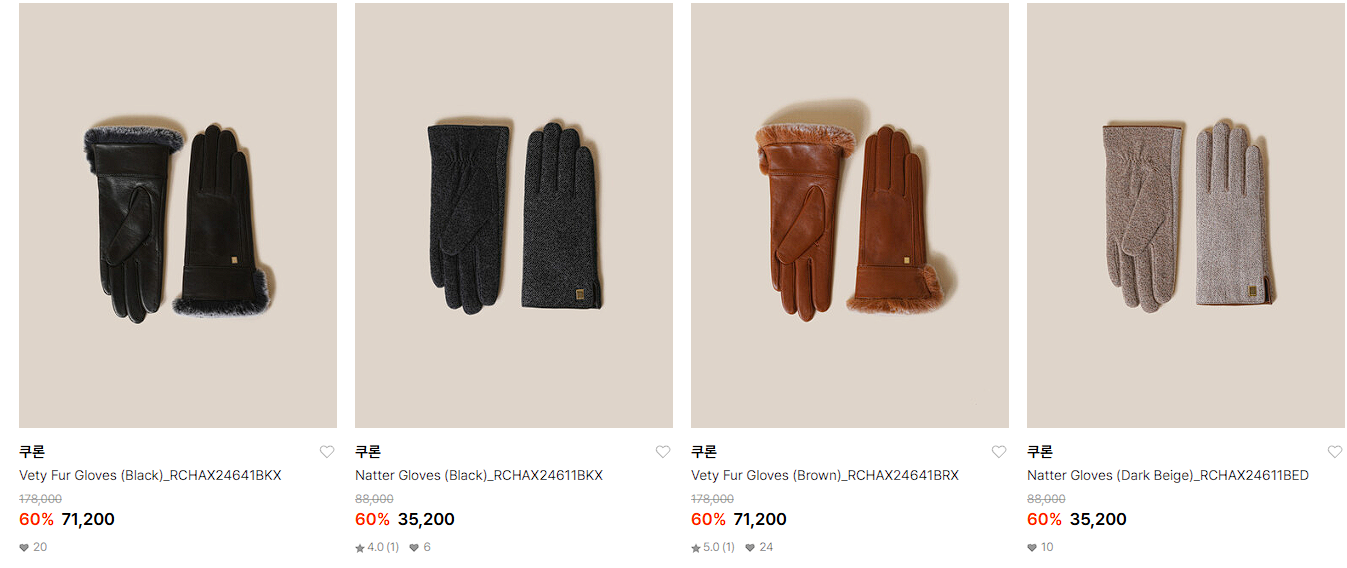Click the star rating 5.0 icon
The image size is (1347, 568).
696,548
